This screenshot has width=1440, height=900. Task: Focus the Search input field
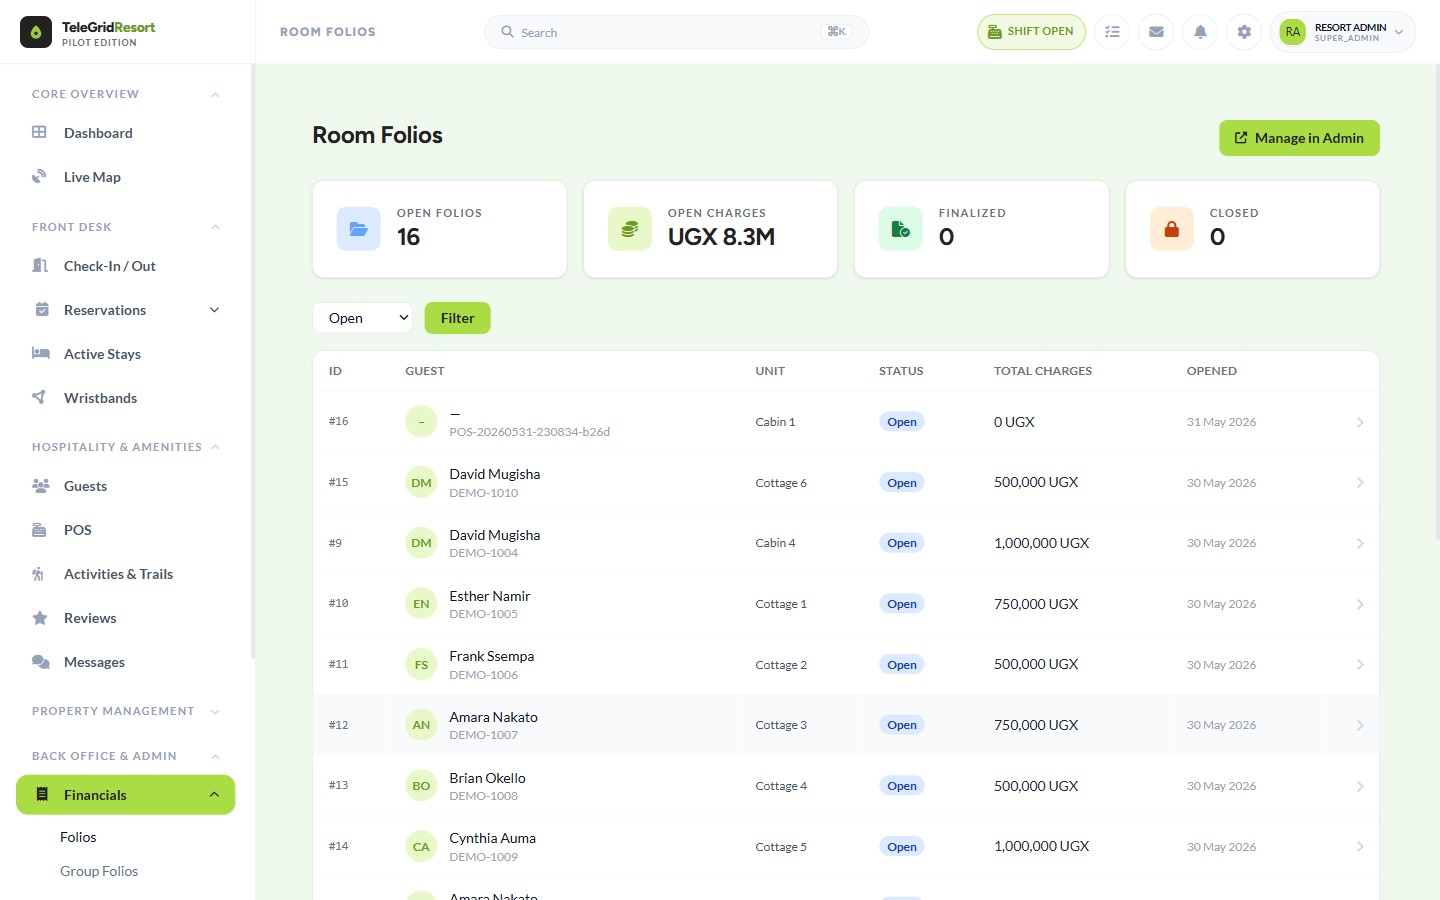click(676, 32)
